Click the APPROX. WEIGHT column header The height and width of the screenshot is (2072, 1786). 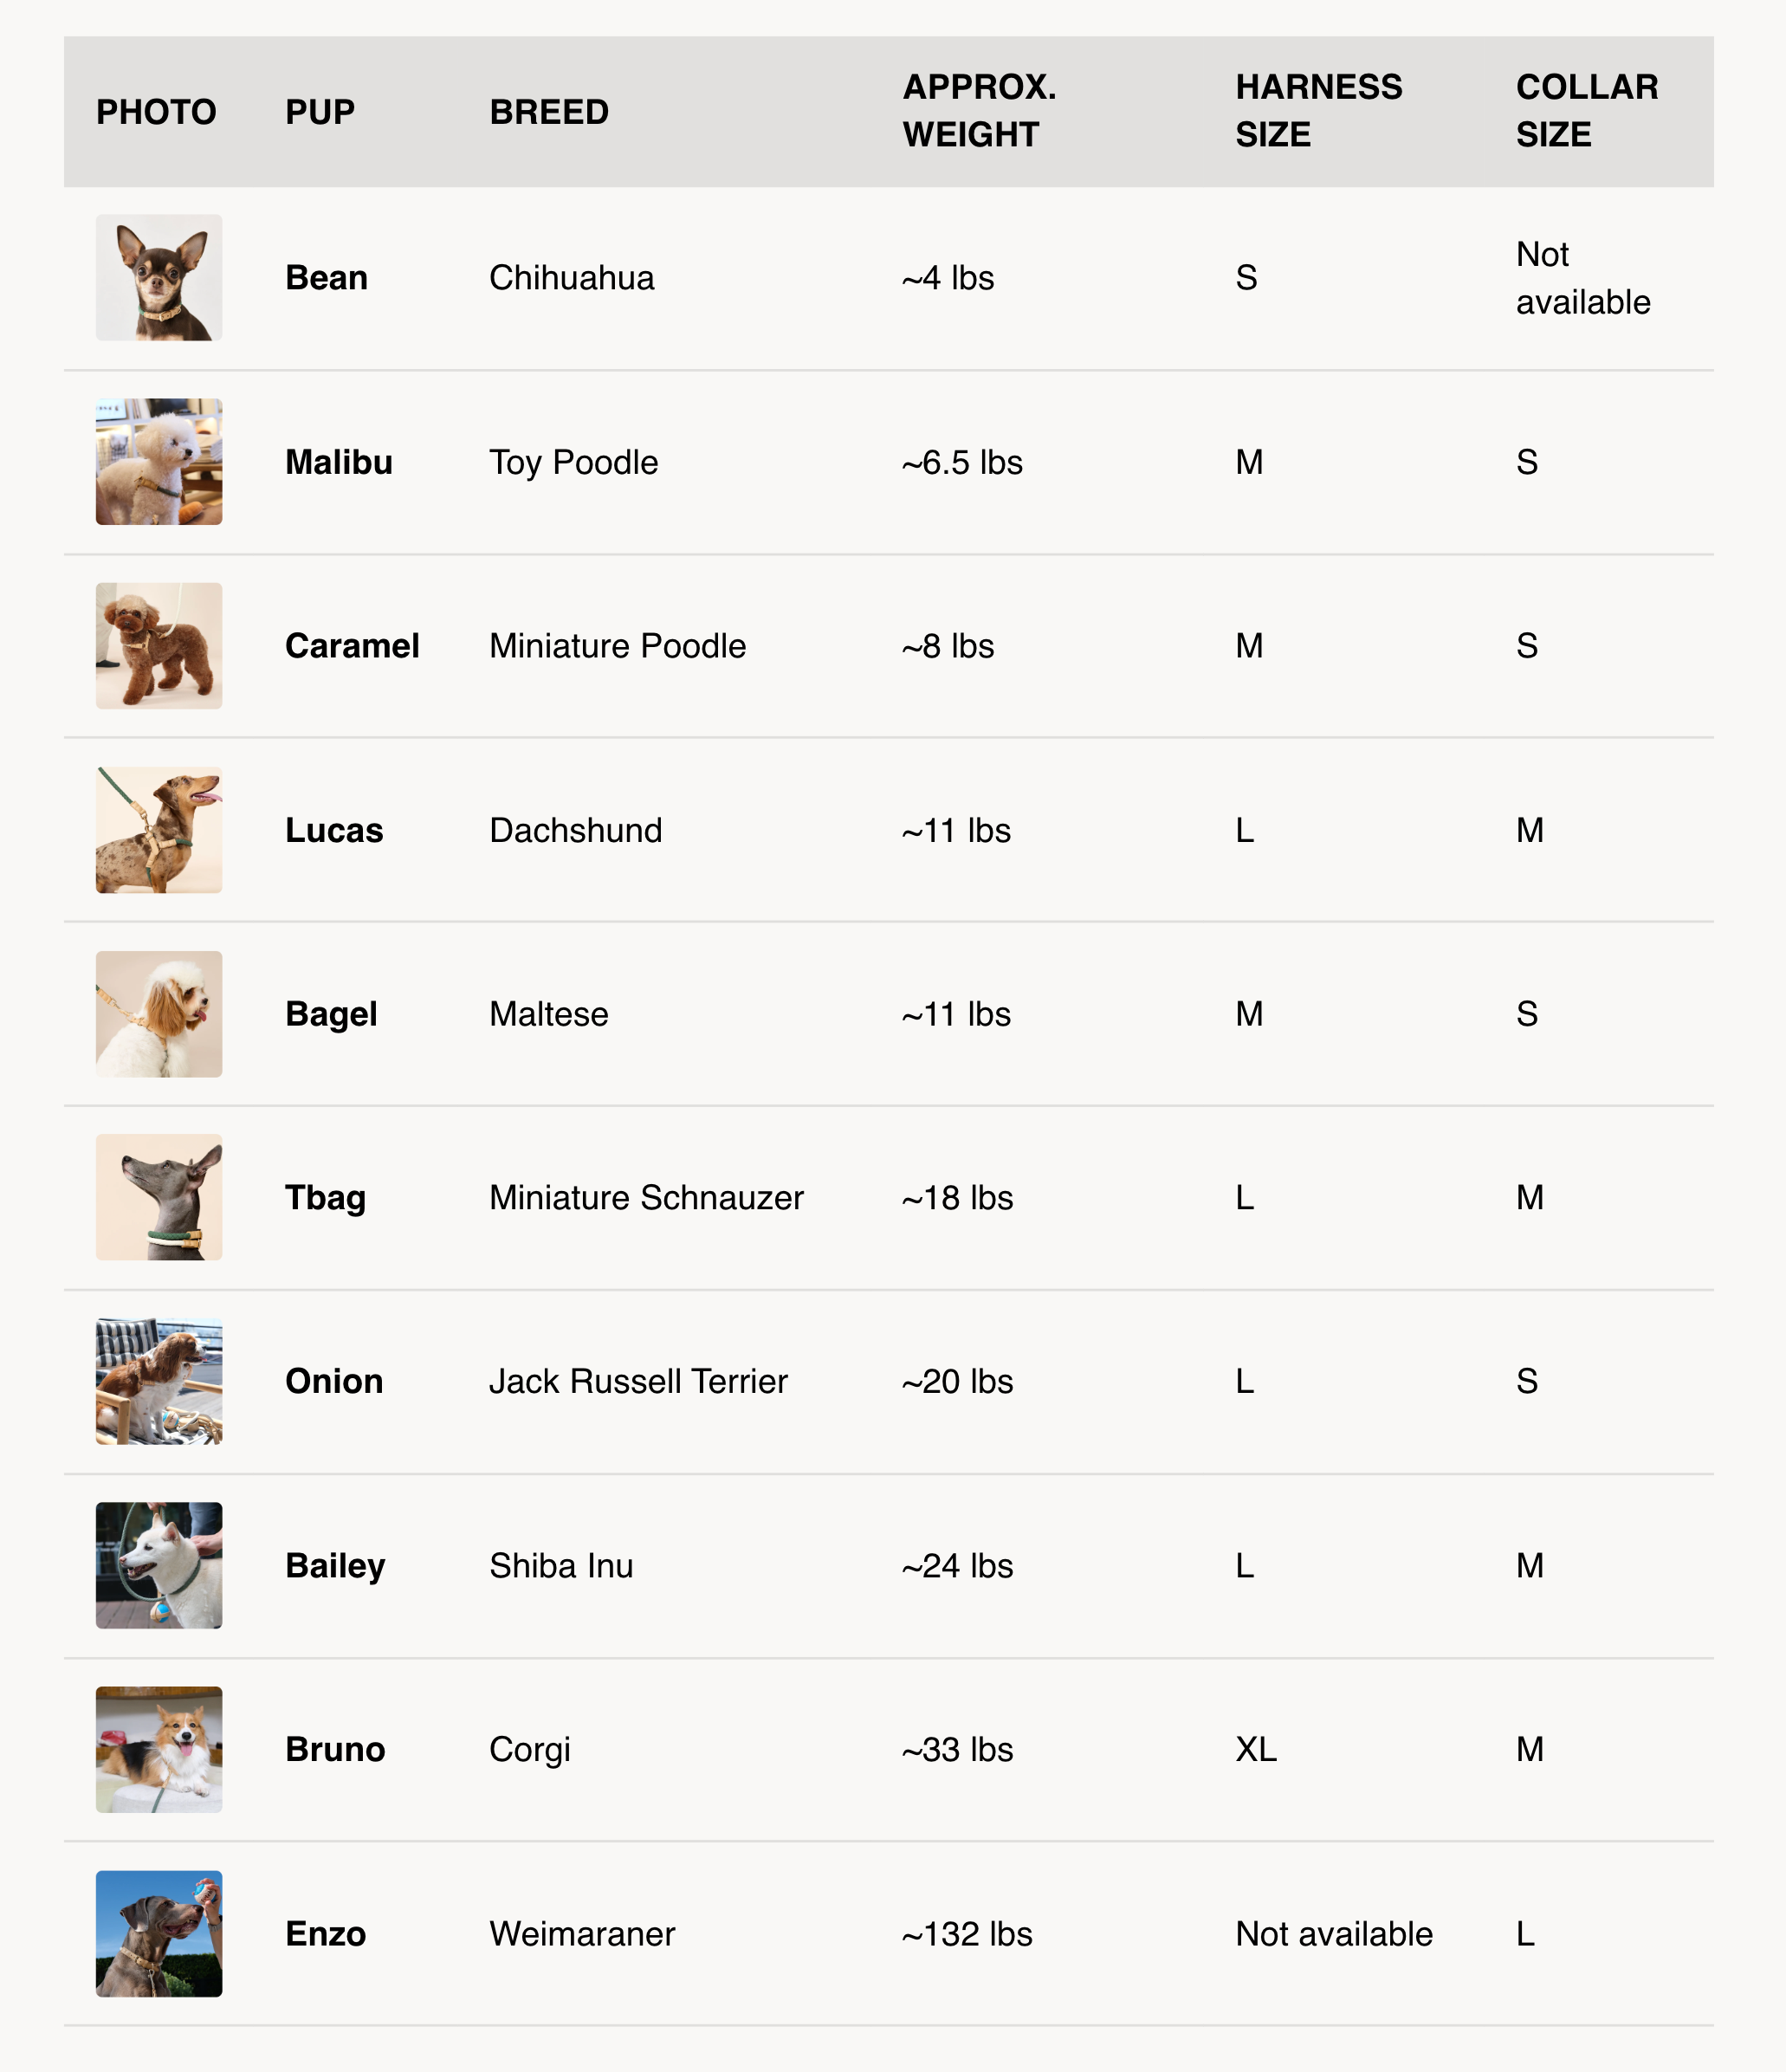point(979,111)
